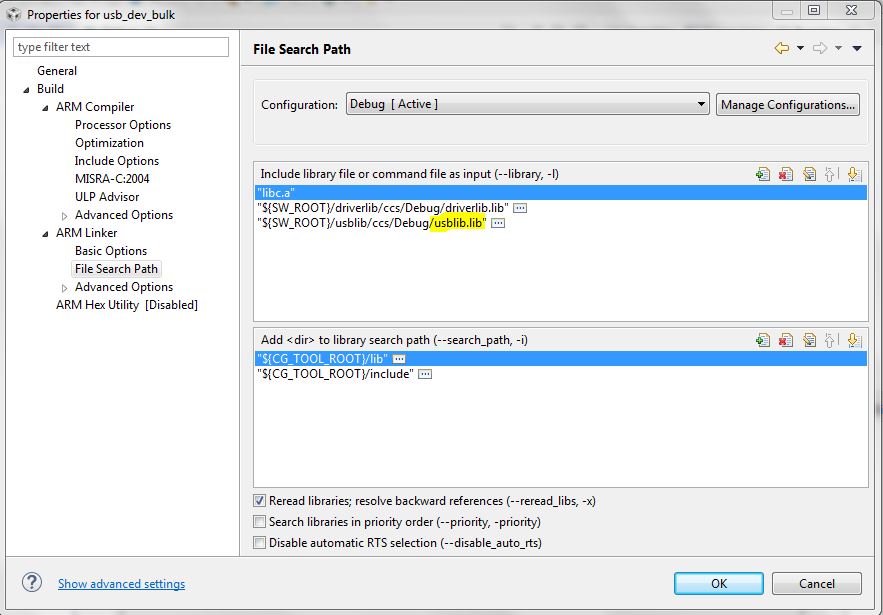This screenshot has width=883, height=615.
Task: Click the Properties window title bar icon
Action: coord(14,15)
